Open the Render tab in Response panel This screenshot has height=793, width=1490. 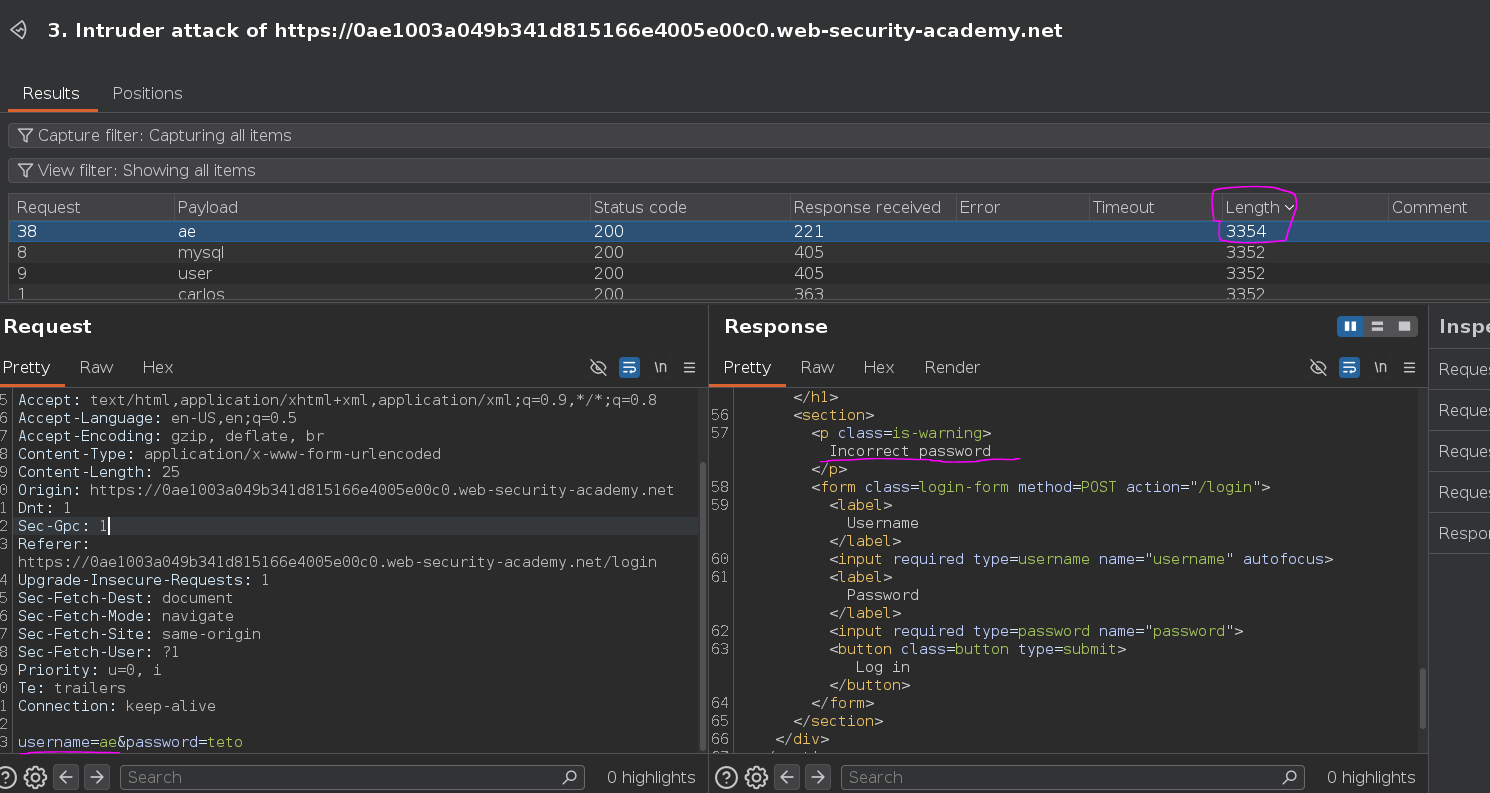(952, 367)
